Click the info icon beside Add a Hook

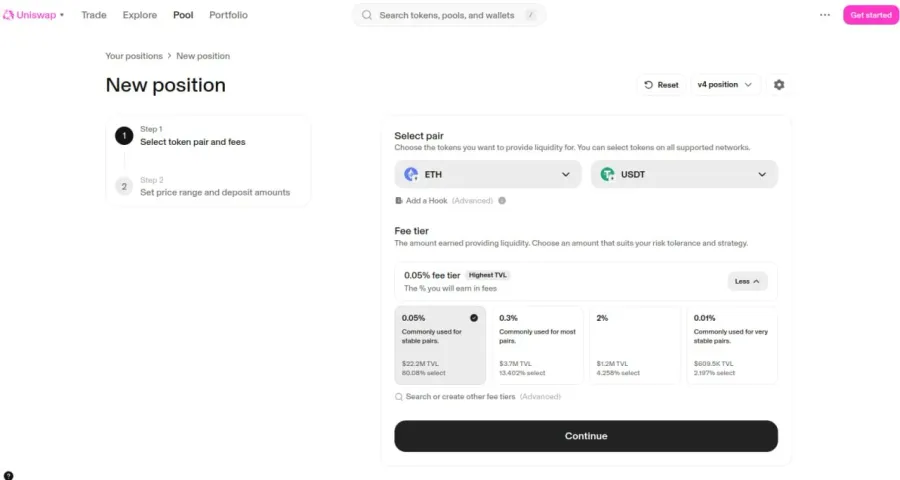pos(502,200)
